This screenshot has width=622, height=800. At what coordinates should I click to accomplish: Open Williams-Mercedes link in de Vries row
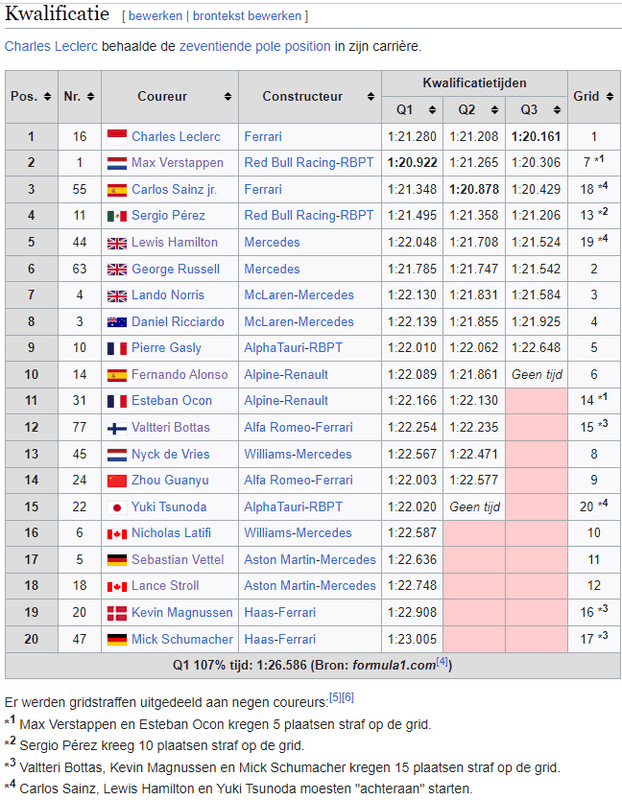coord(297,454)
